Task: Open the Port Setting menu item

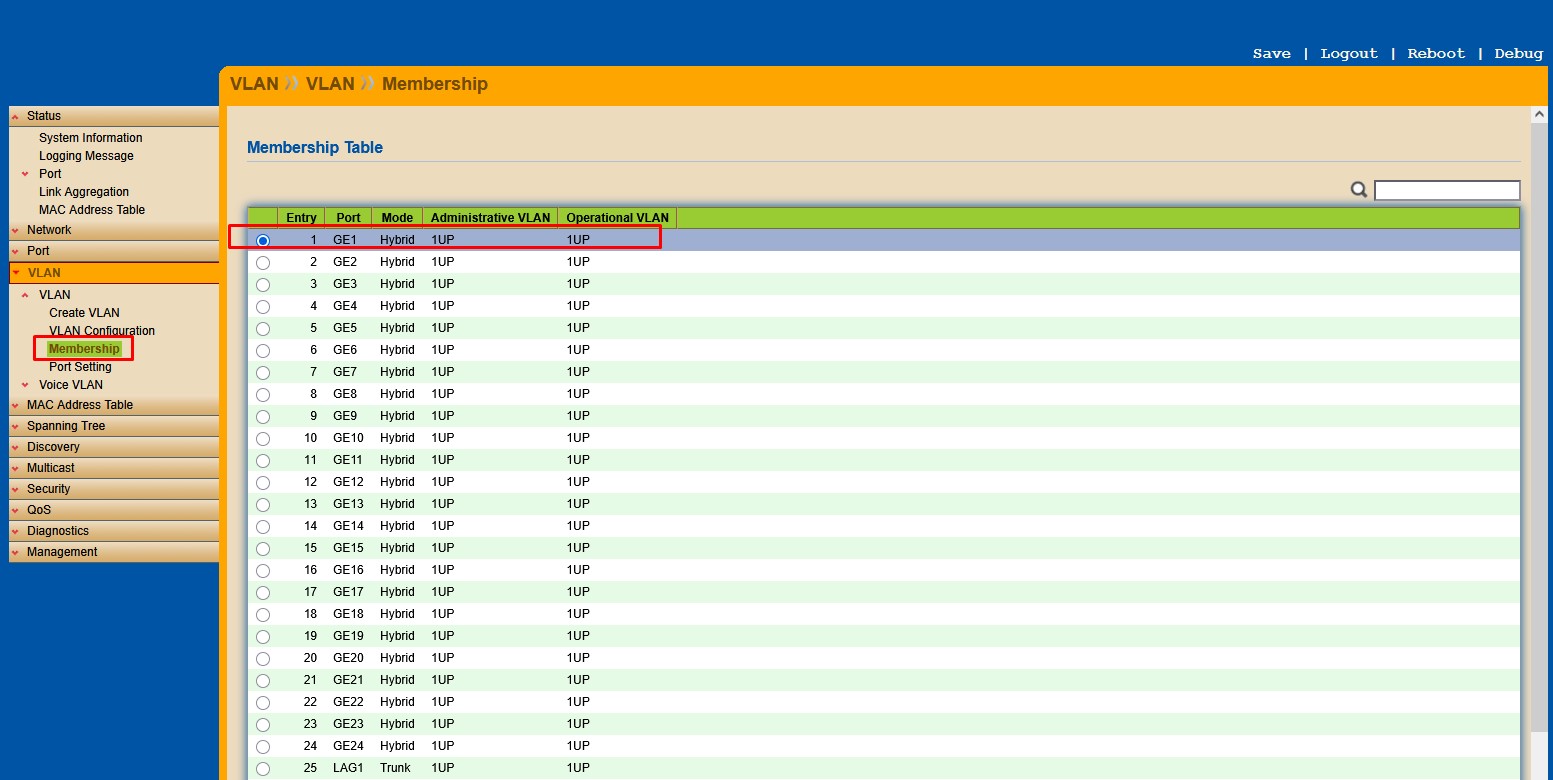Action: 80,367
